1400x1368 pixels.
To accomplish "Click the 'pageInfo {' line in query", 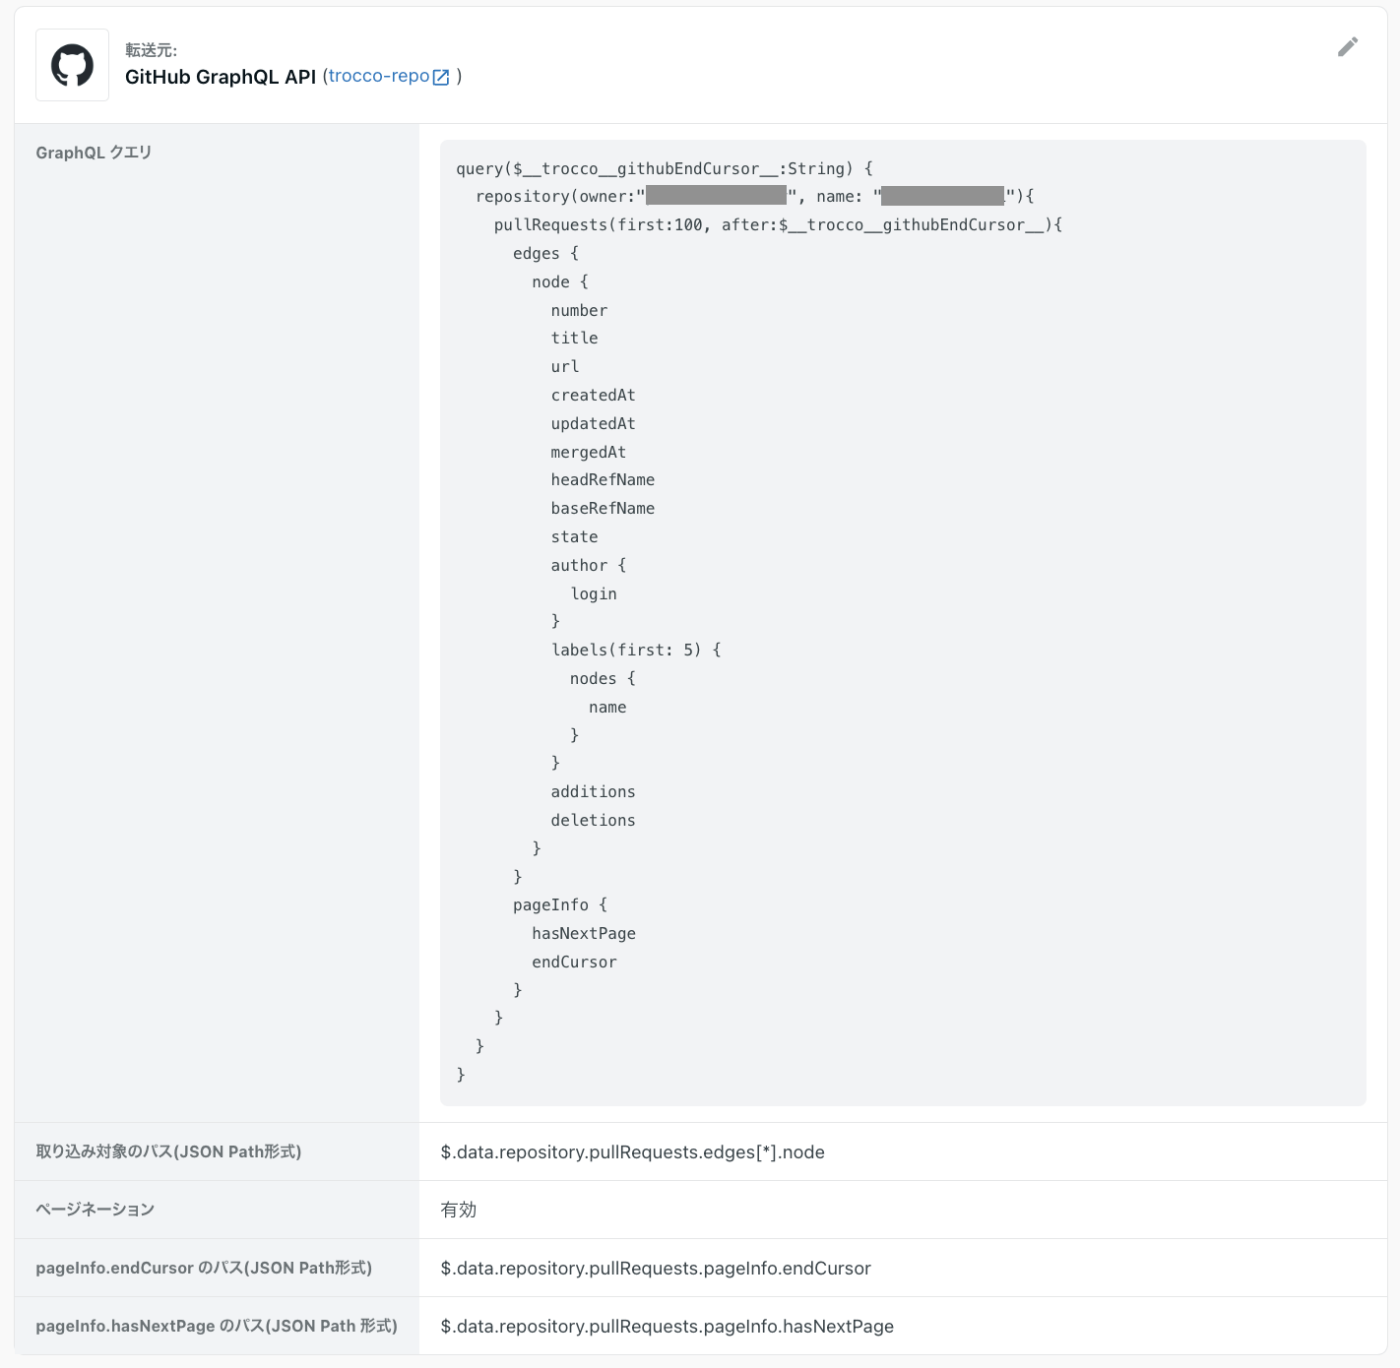I will coord(560,905).
